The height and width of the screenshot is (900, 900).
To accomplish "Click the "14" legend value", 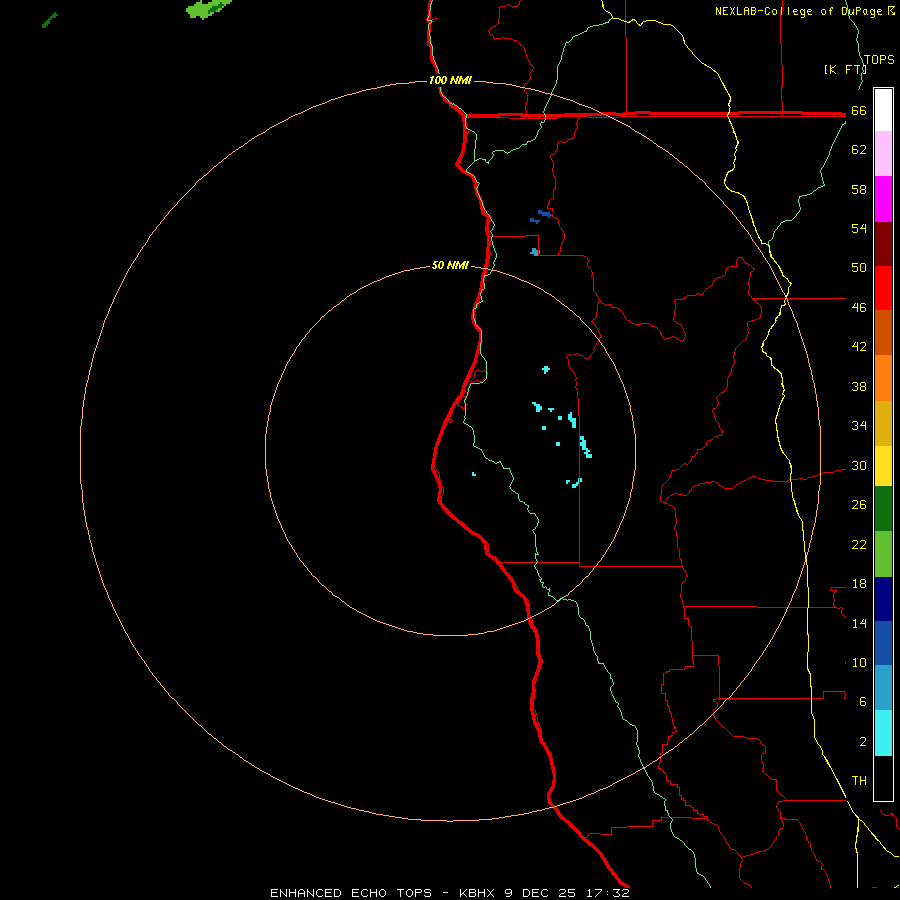I will (859, 623).
